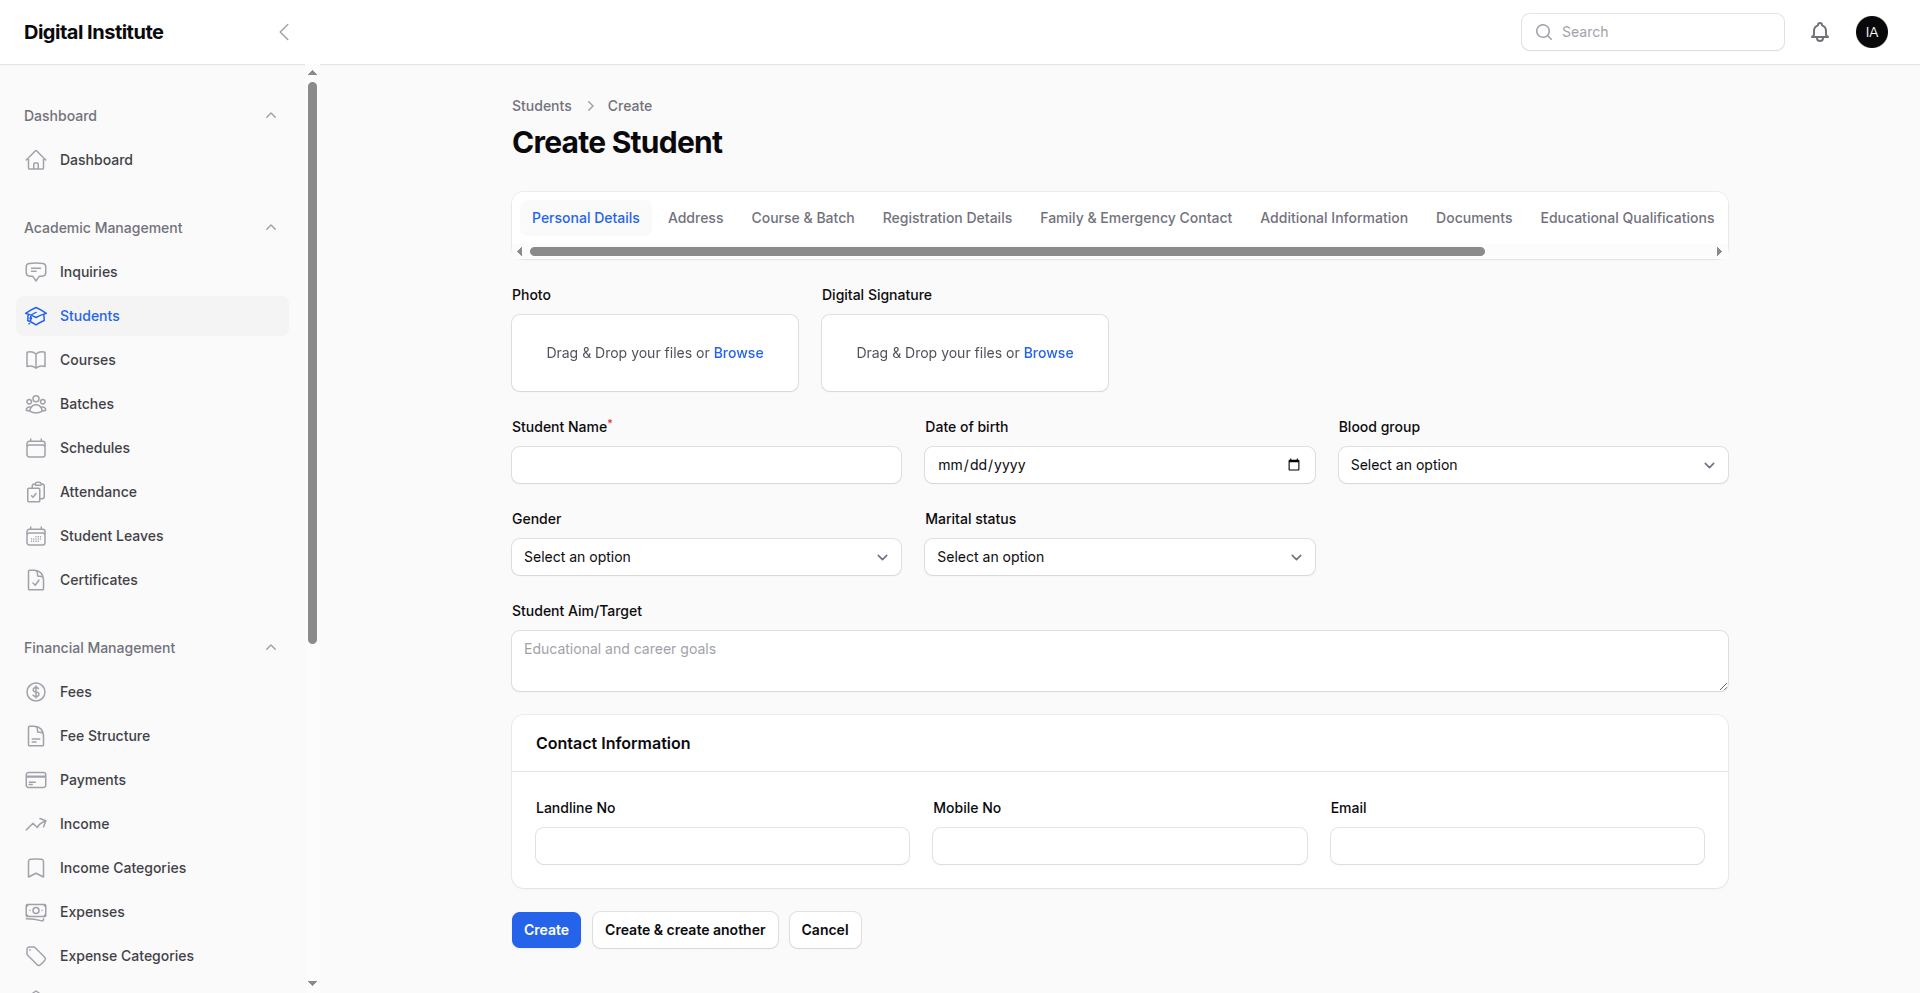The image size is (1920, 993).
Task: Select Students in the sidebar
Action: [x=89, y=315]
